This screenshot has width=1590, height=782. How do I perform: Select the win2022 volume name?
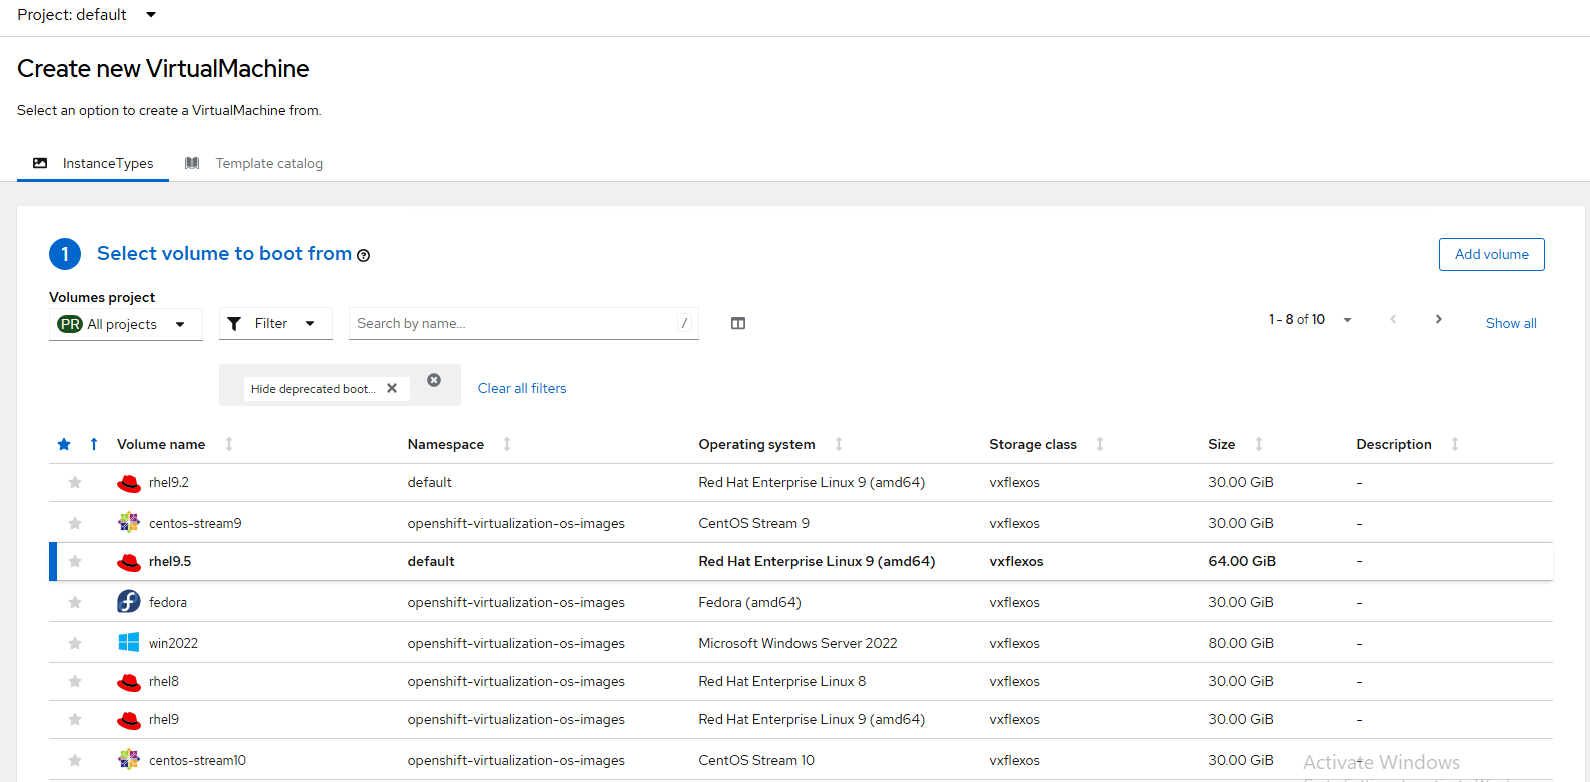click(x=173, y=643)
